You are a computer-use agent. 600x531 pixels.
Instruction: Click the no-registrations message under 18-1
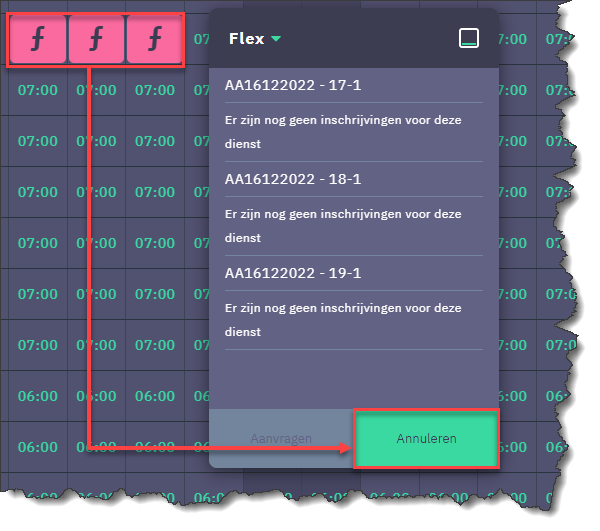(343, 226)
